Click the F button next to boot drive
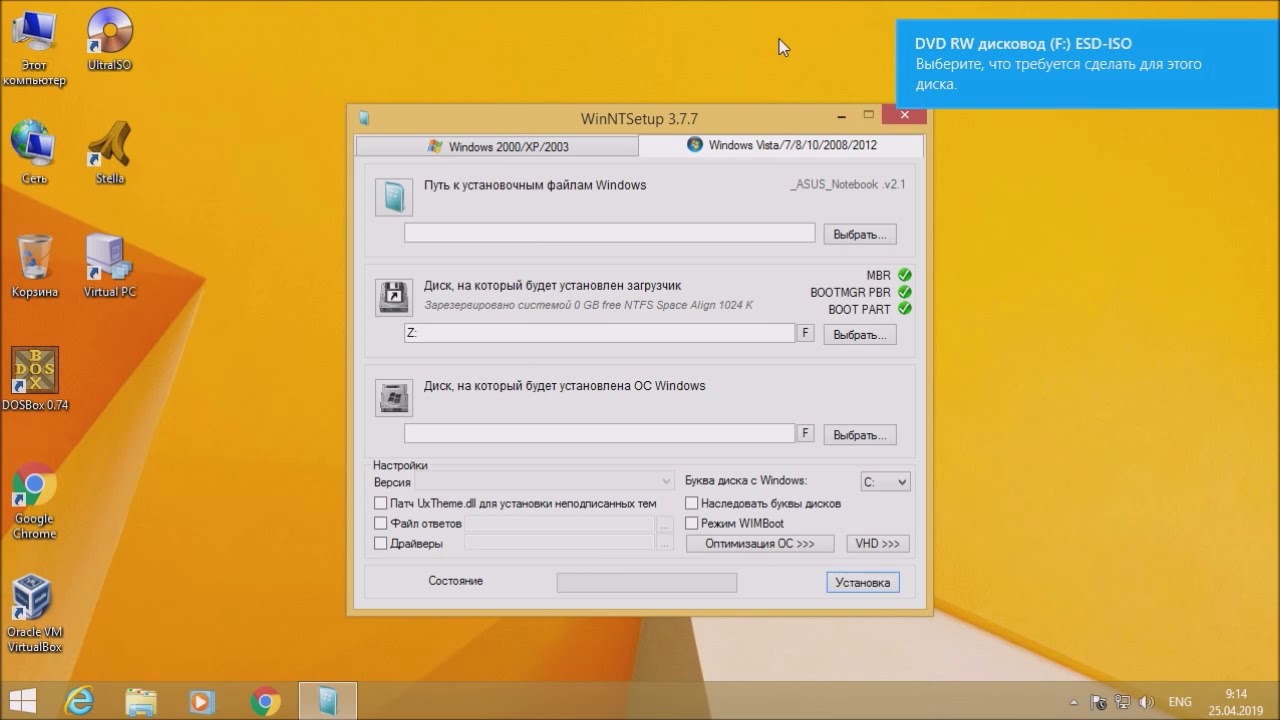This screenshot has width=1280, height=720. pyautogui.click(x=805, y=333)
